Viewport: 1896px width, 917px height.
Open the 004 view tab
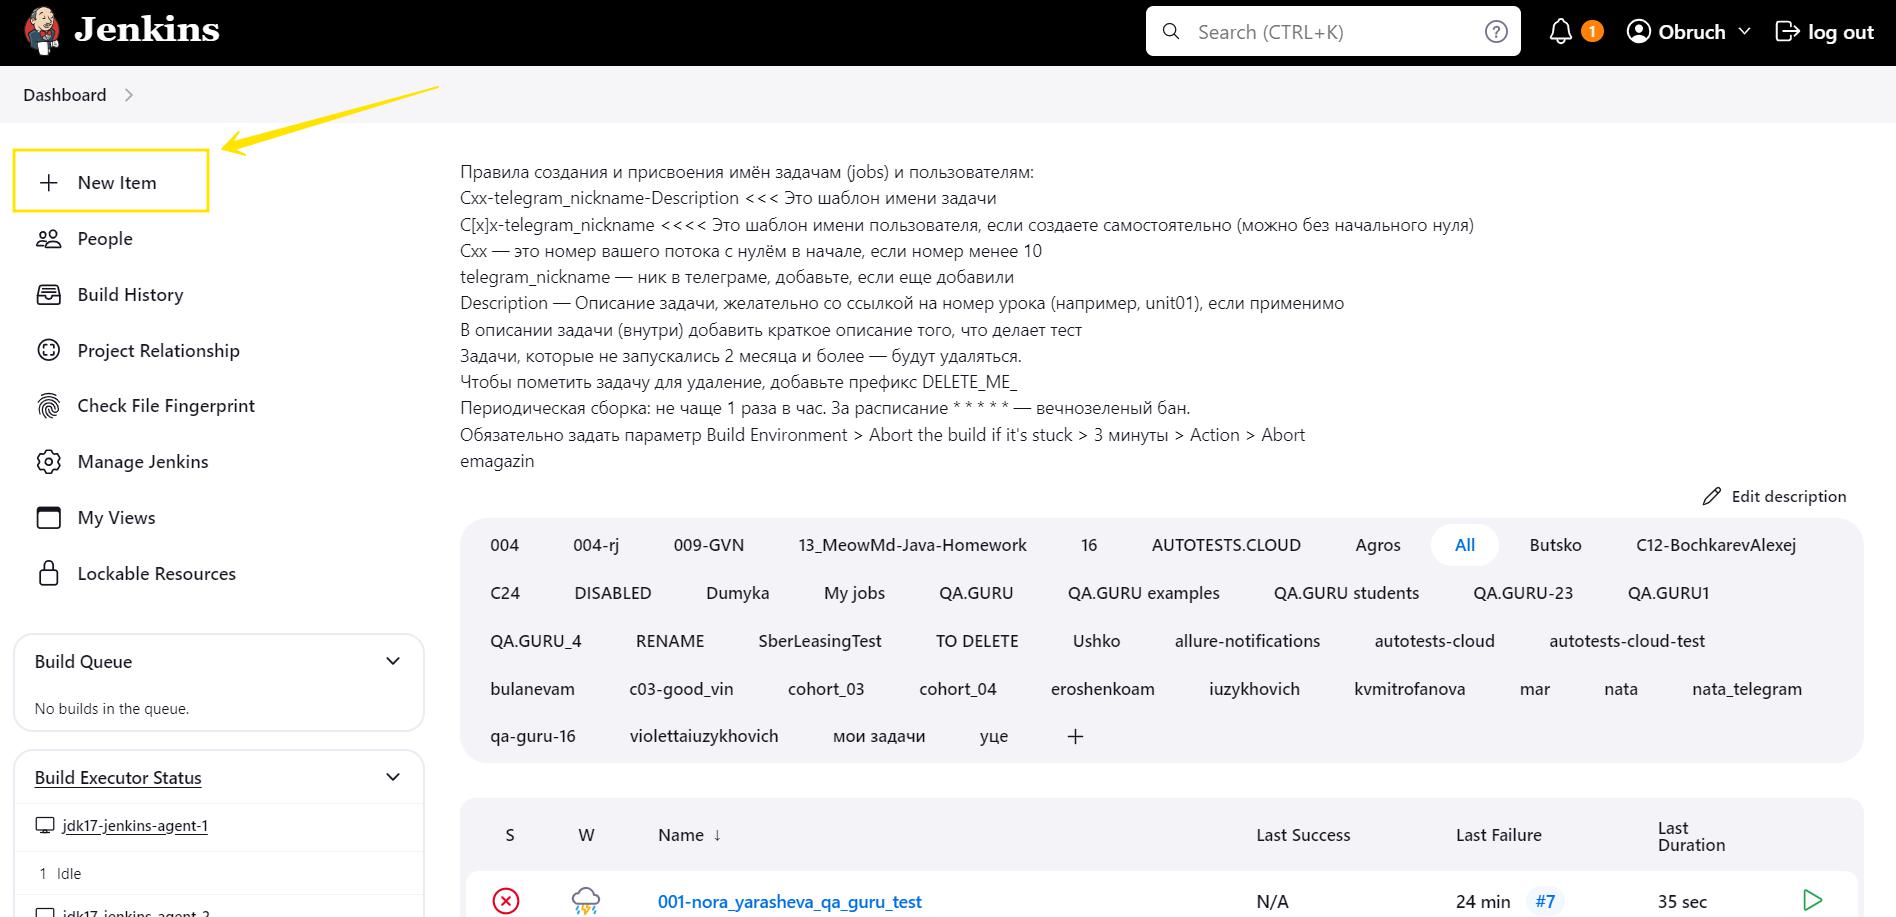(505, 545)
